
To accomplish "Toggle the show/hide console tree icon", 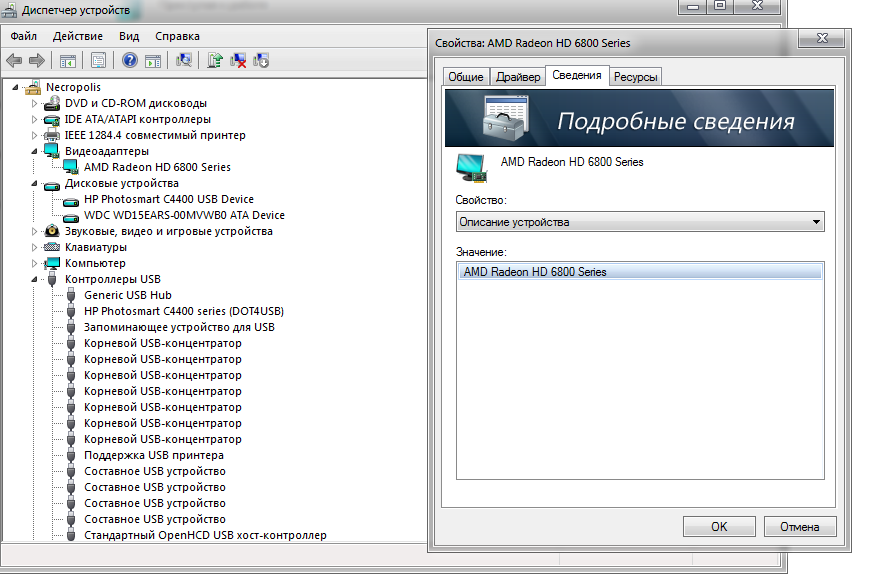I will [68, 60].
